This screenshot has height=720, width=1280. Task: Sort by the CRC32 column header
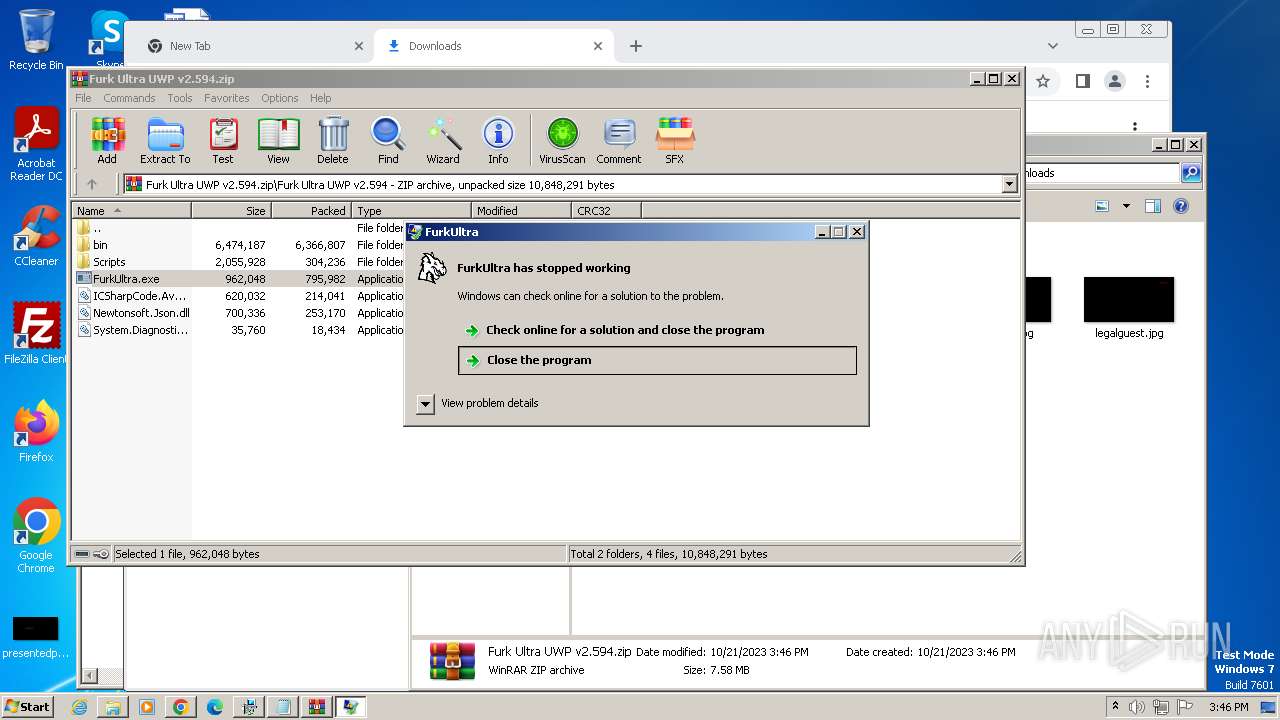606,210
